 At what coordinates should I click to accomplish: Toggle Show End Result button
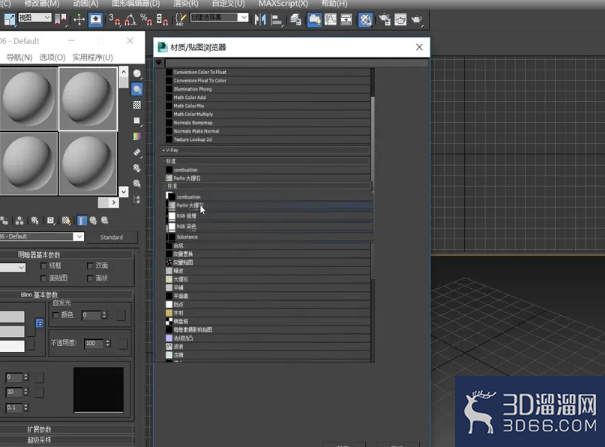pyautogui.click(x=81, y=221)
